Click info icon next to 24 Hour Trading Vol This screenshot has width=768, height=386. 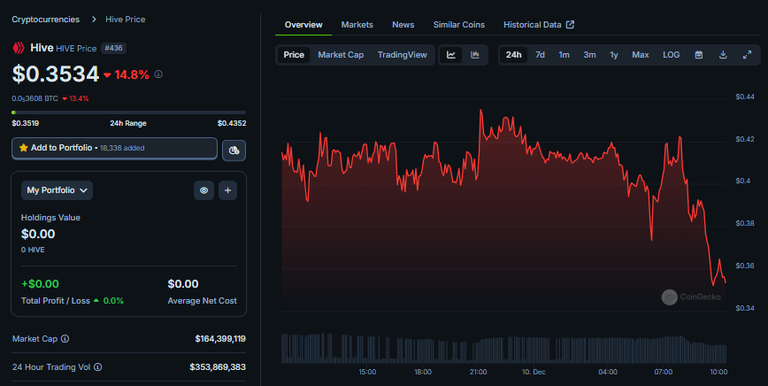(x=98, y=367)
